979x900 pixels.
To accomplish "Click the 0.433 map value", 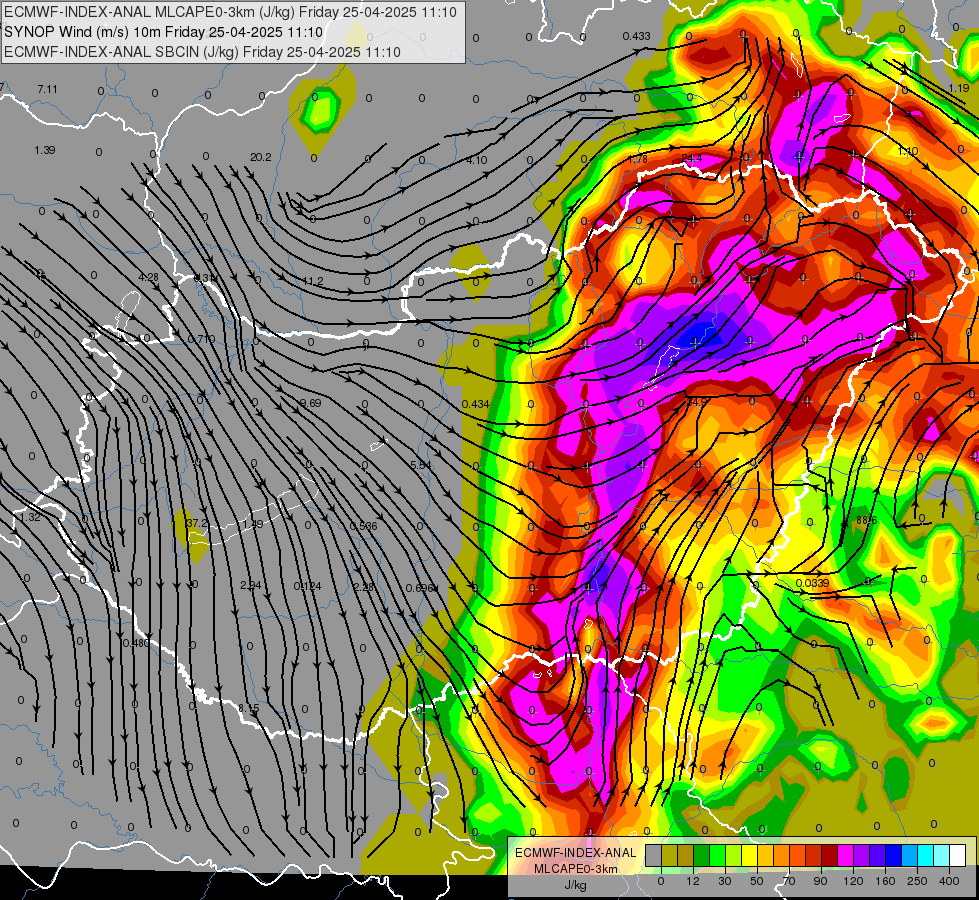I will click(636, 37).
